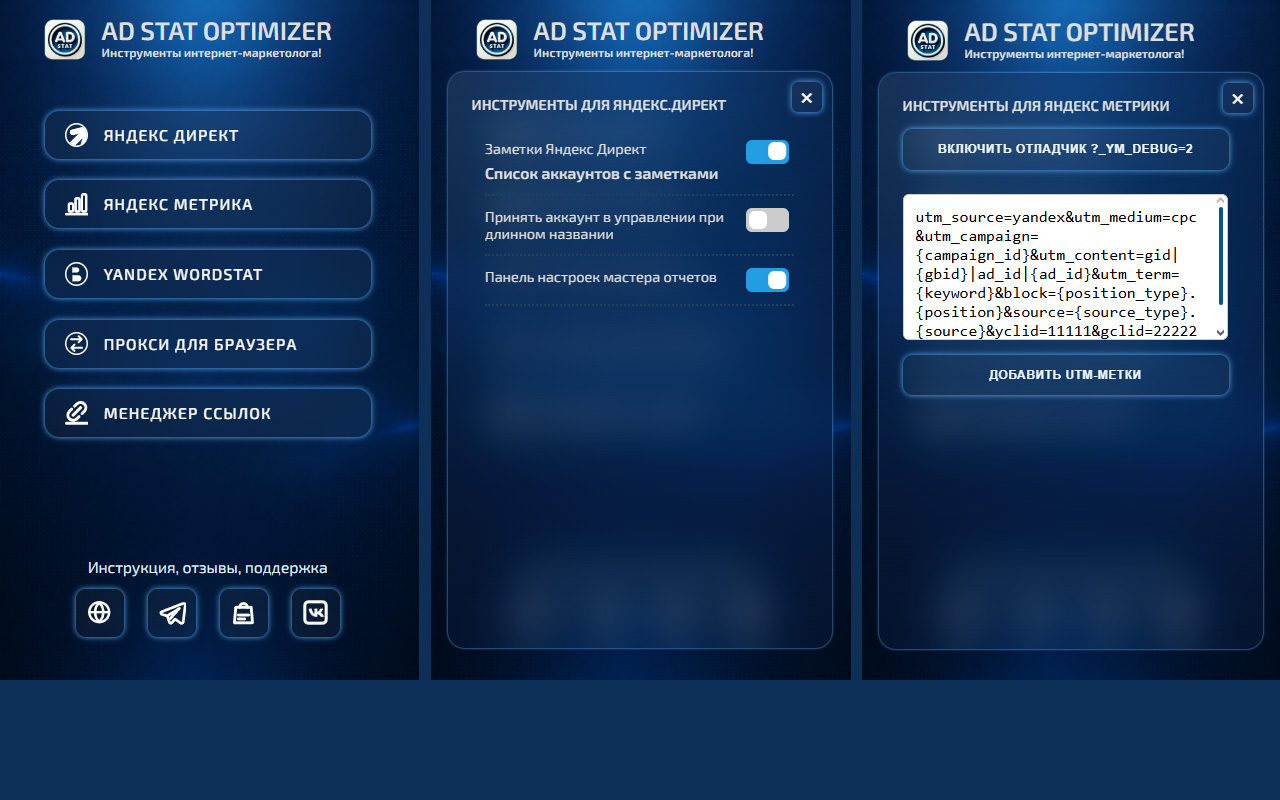The height and width of the screenshot is (800, 1280).
Task: Click the AD STAT logo in middle panel
Action: [x=497, y=40]
